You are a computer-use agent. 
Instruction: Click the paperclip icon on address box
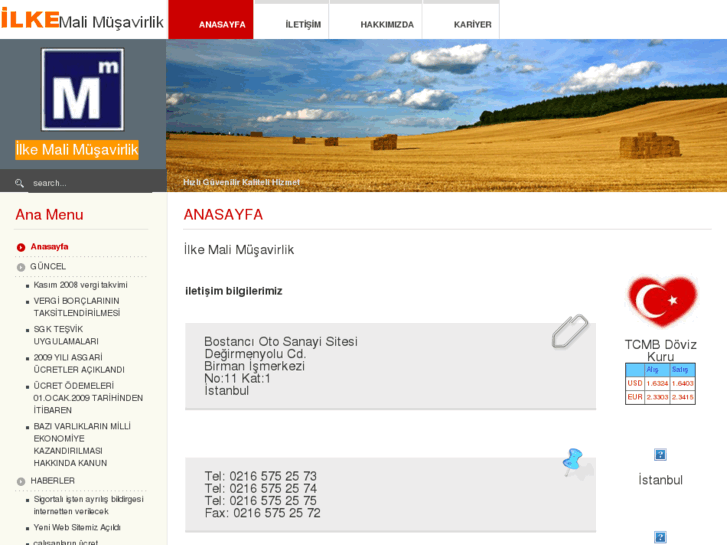(x=570, y=331)
